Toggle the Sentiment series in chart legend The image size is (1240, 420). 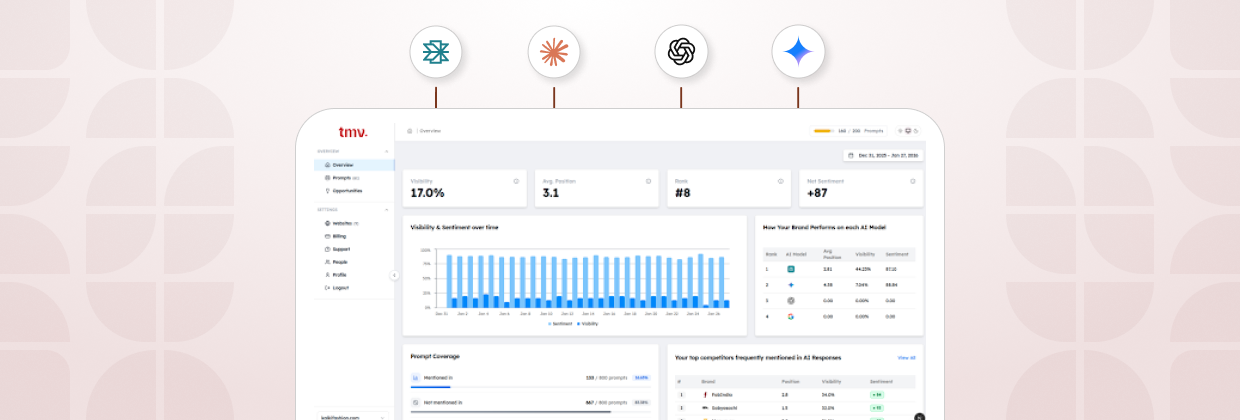click(559, 324)
